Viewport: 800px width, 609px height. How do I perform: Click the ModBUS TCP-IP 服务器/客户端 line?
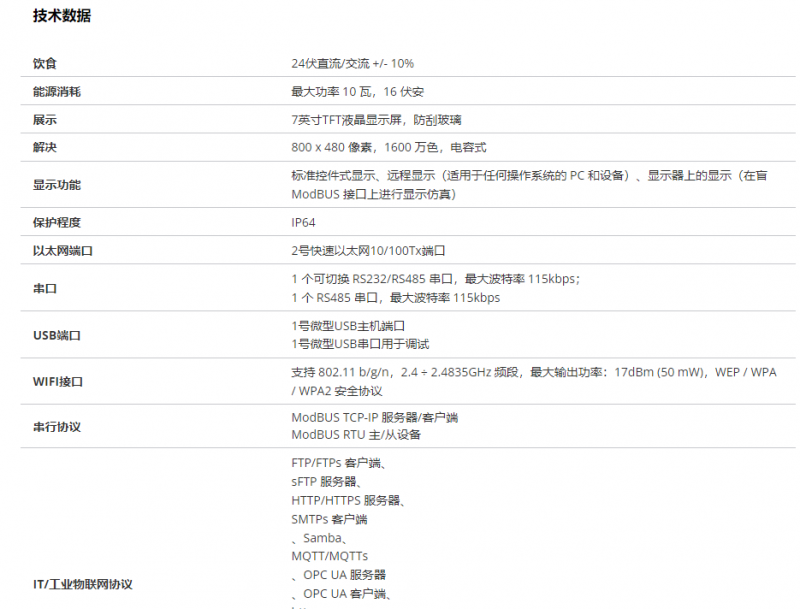(374, 417)
